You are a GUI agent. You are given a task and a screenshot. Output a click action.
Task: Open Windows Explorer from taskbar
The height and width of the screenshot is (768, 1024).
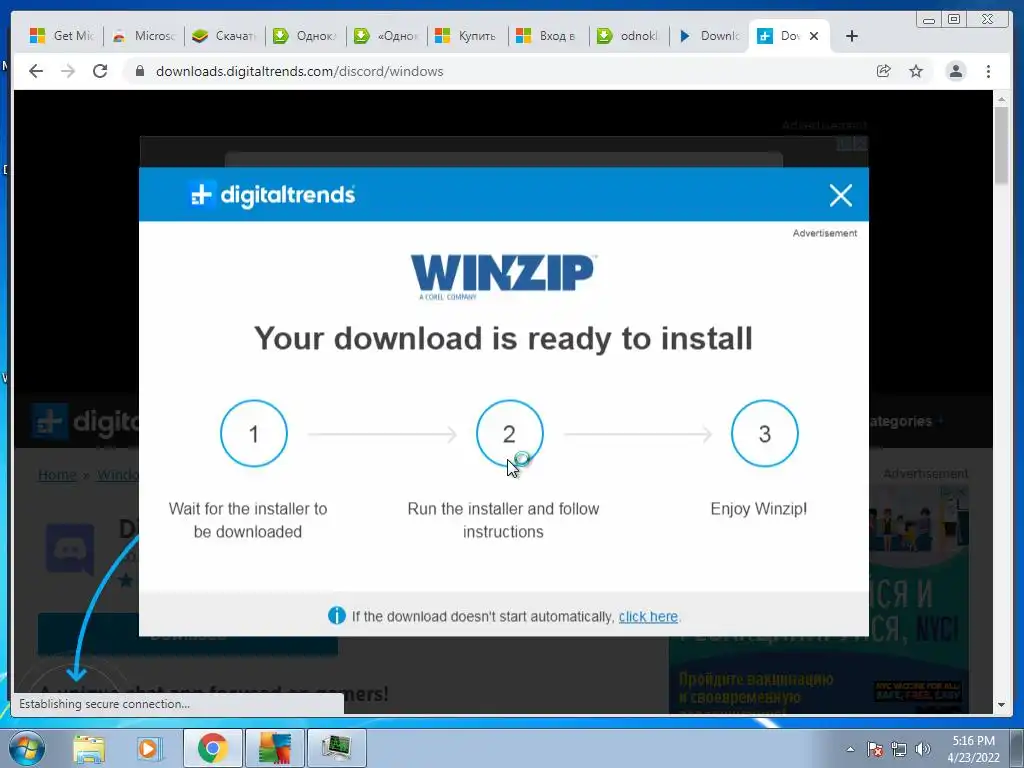(89, 748)
